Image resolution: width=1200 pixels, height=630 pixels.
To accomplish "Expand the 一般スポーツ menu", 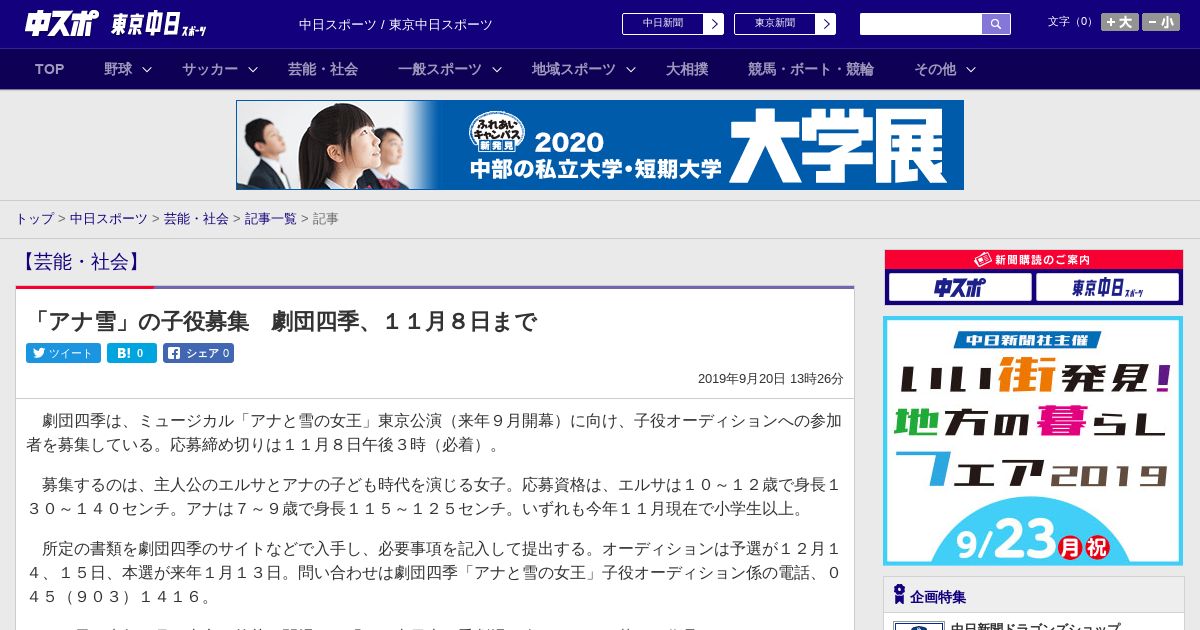I will pos(449,69).
